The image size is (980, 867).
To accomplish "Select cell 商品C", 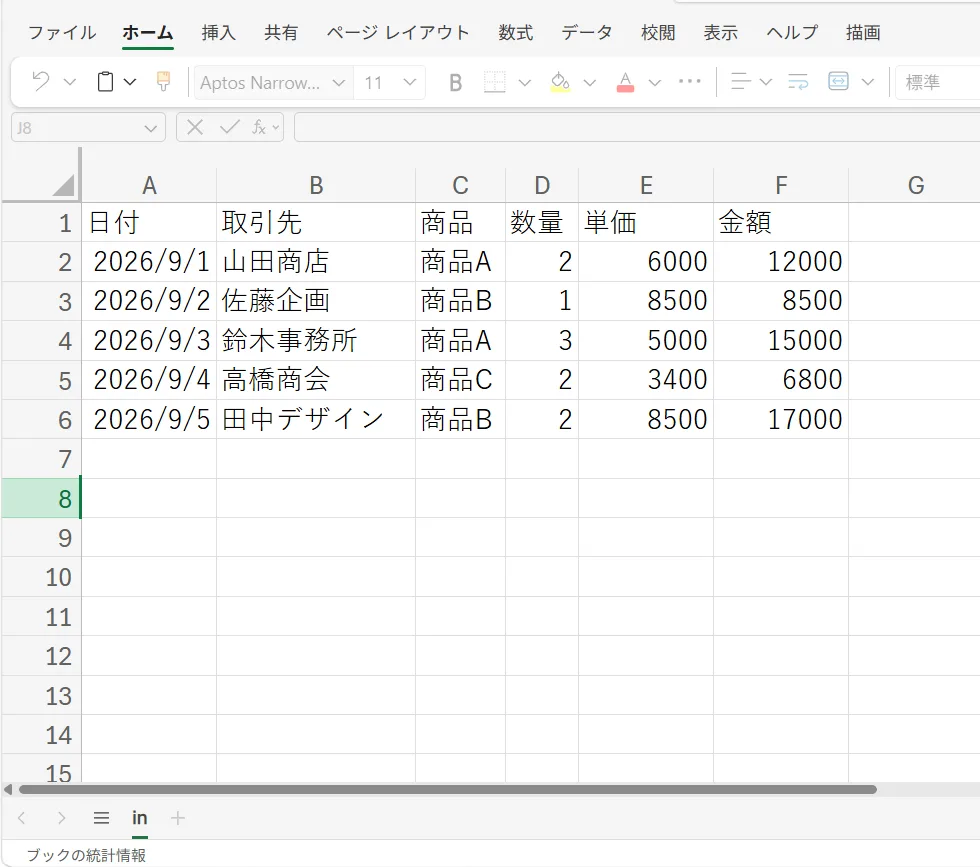I will [460, 379].
